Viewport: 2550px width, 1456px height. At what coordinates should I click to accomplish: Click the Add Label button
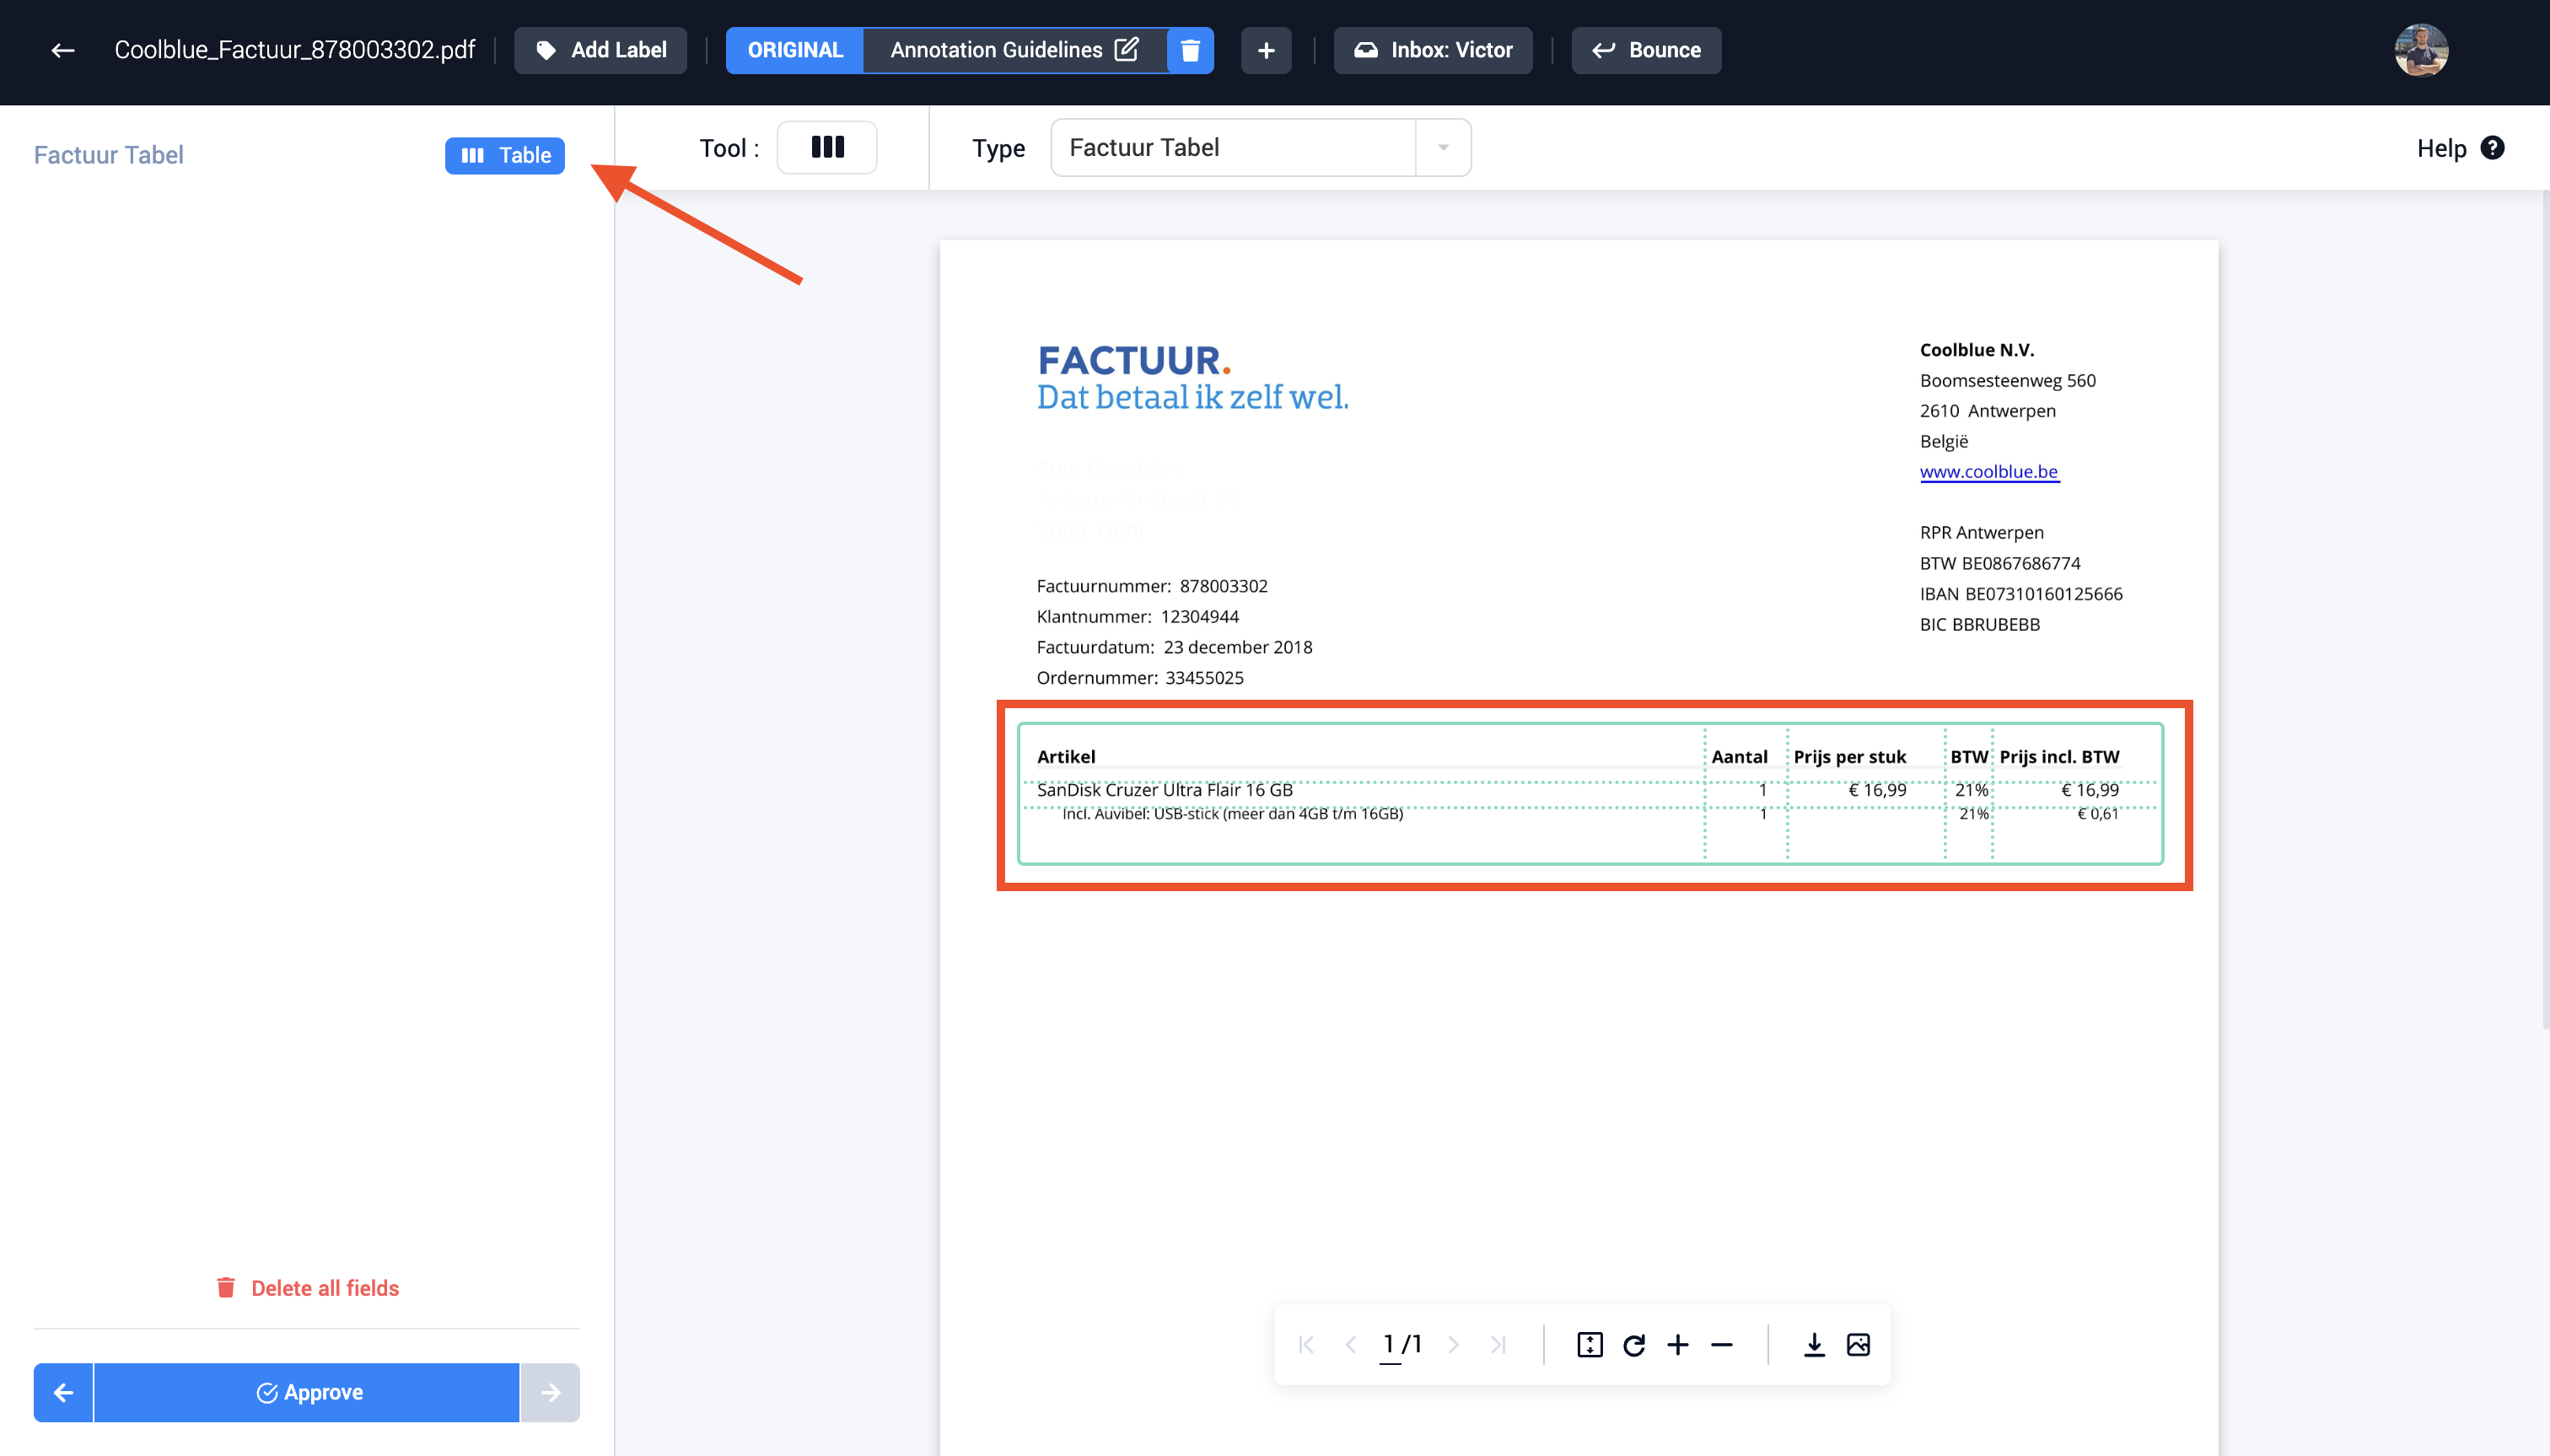[x=600, y=50]
